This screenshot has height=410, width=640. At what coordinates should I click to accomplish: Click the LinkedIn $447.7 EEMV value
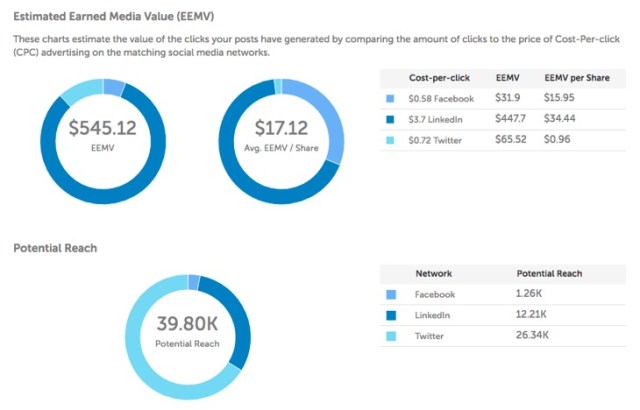[x=511, y=119]
